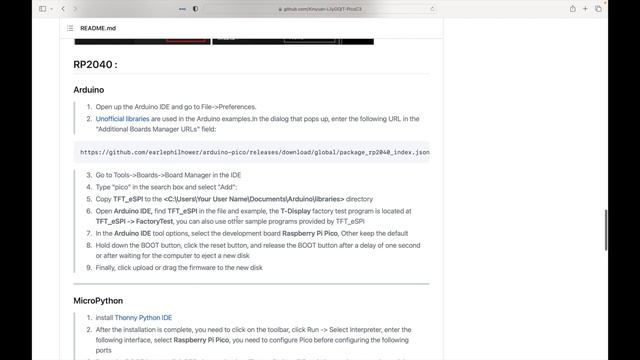Go forward to the next page
This screenshot has width=640, height=360.
click(75, 9)
